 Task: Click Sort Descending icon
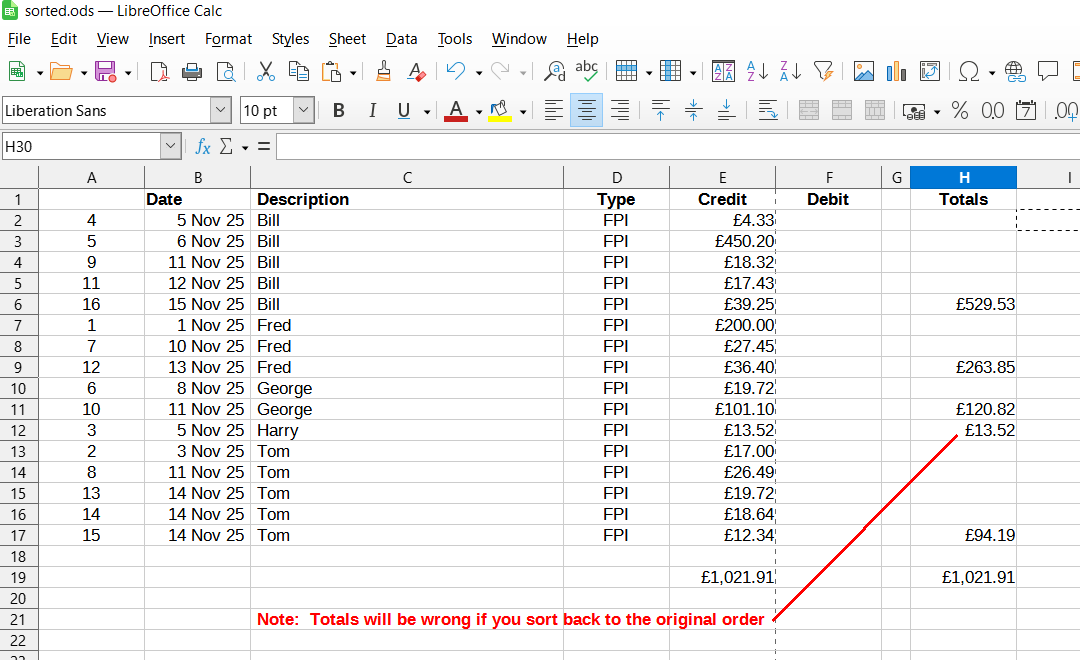tap(790, 71)
